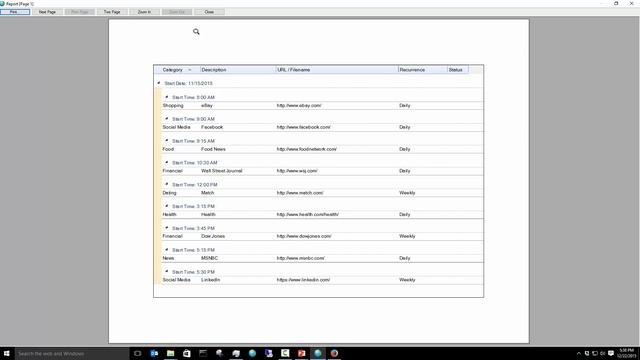Image resolution: width=640 pixels, height=360 pixels.
Task: Collapse the Start Time 5:15 PM group
Action: click(x=167, y=250)
